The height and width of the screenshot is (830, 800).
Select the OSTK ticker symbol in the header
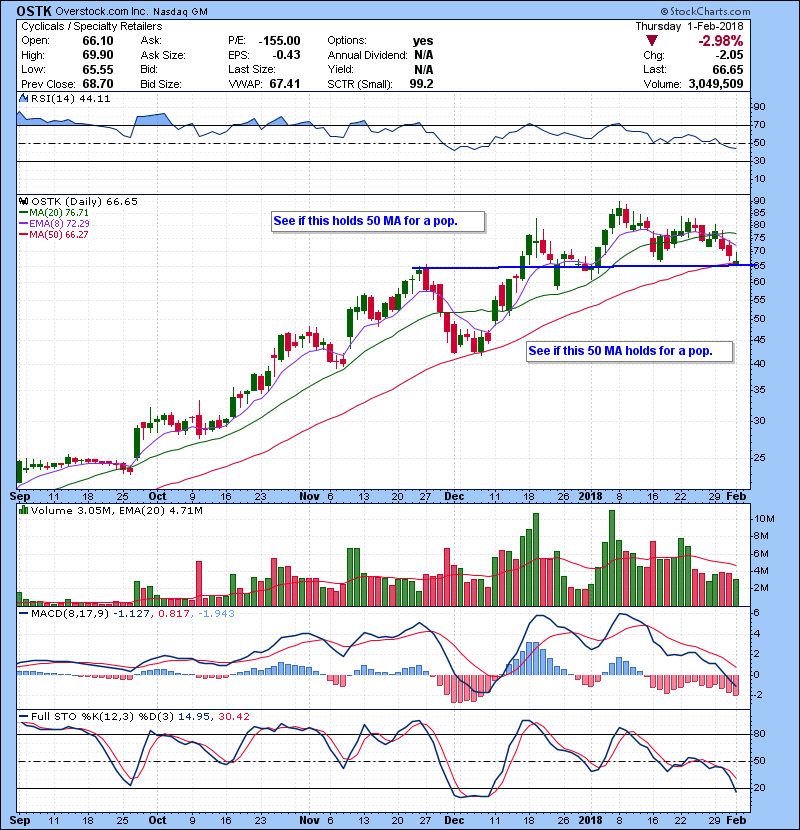[34, 11]
